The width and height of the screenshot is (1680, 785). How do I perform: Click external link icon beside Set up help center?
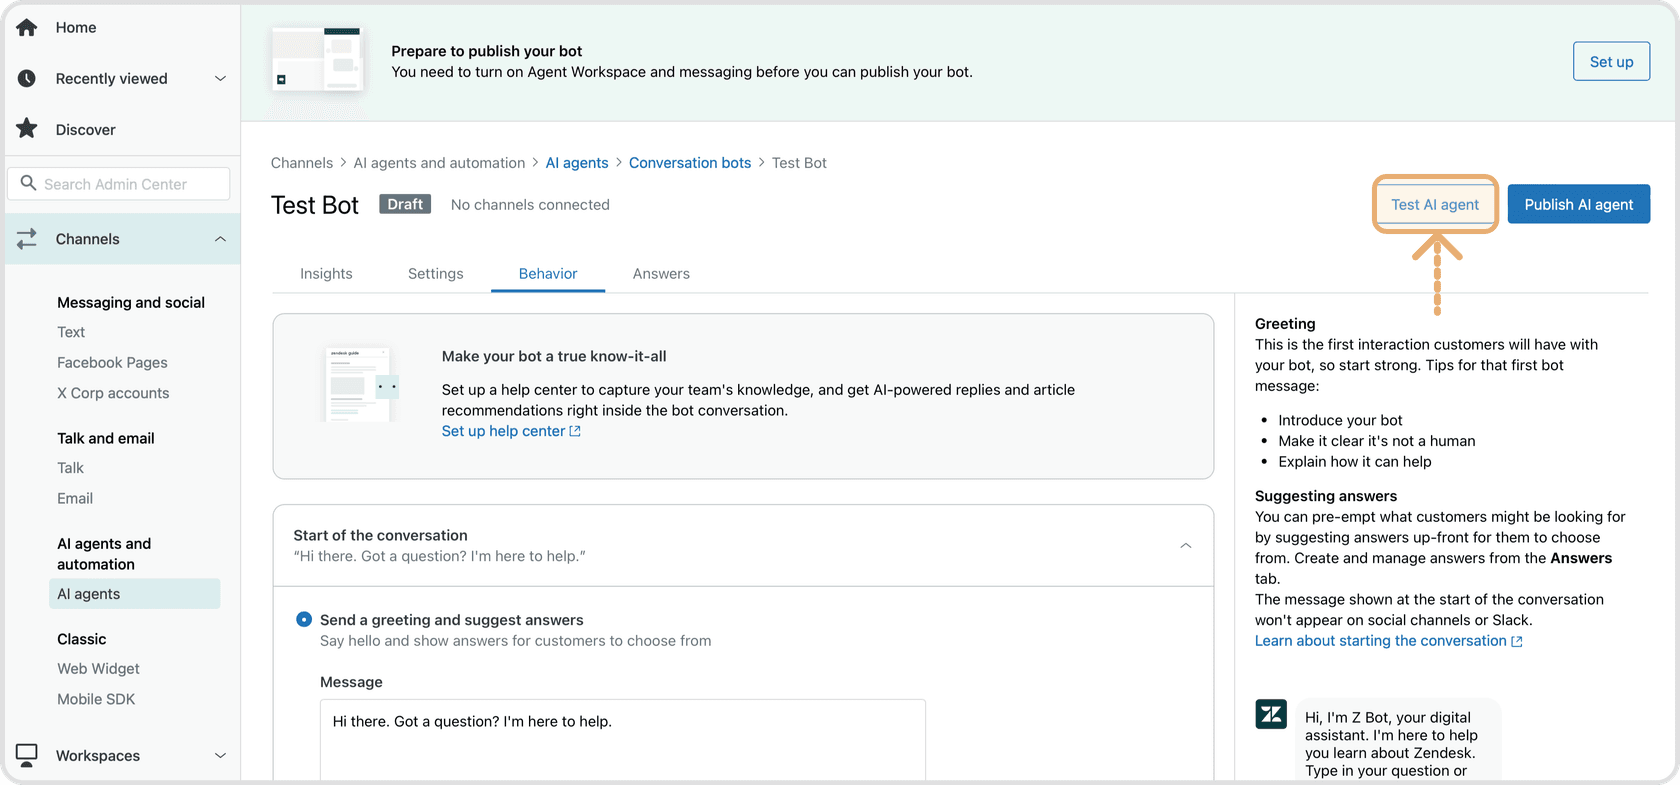click(x=575, y=432)
